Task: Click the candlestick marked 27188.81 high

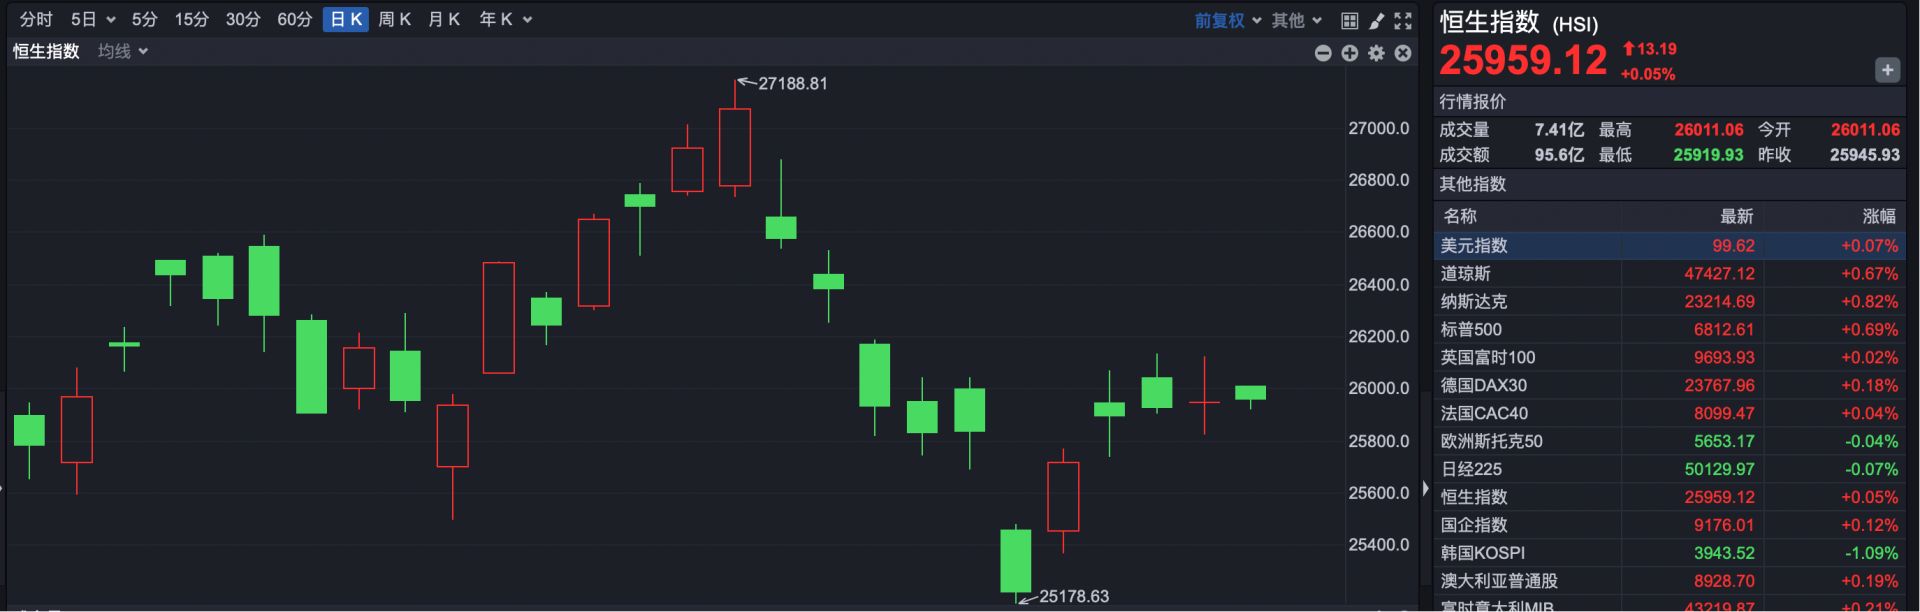Action: click(x=735, y=147)
